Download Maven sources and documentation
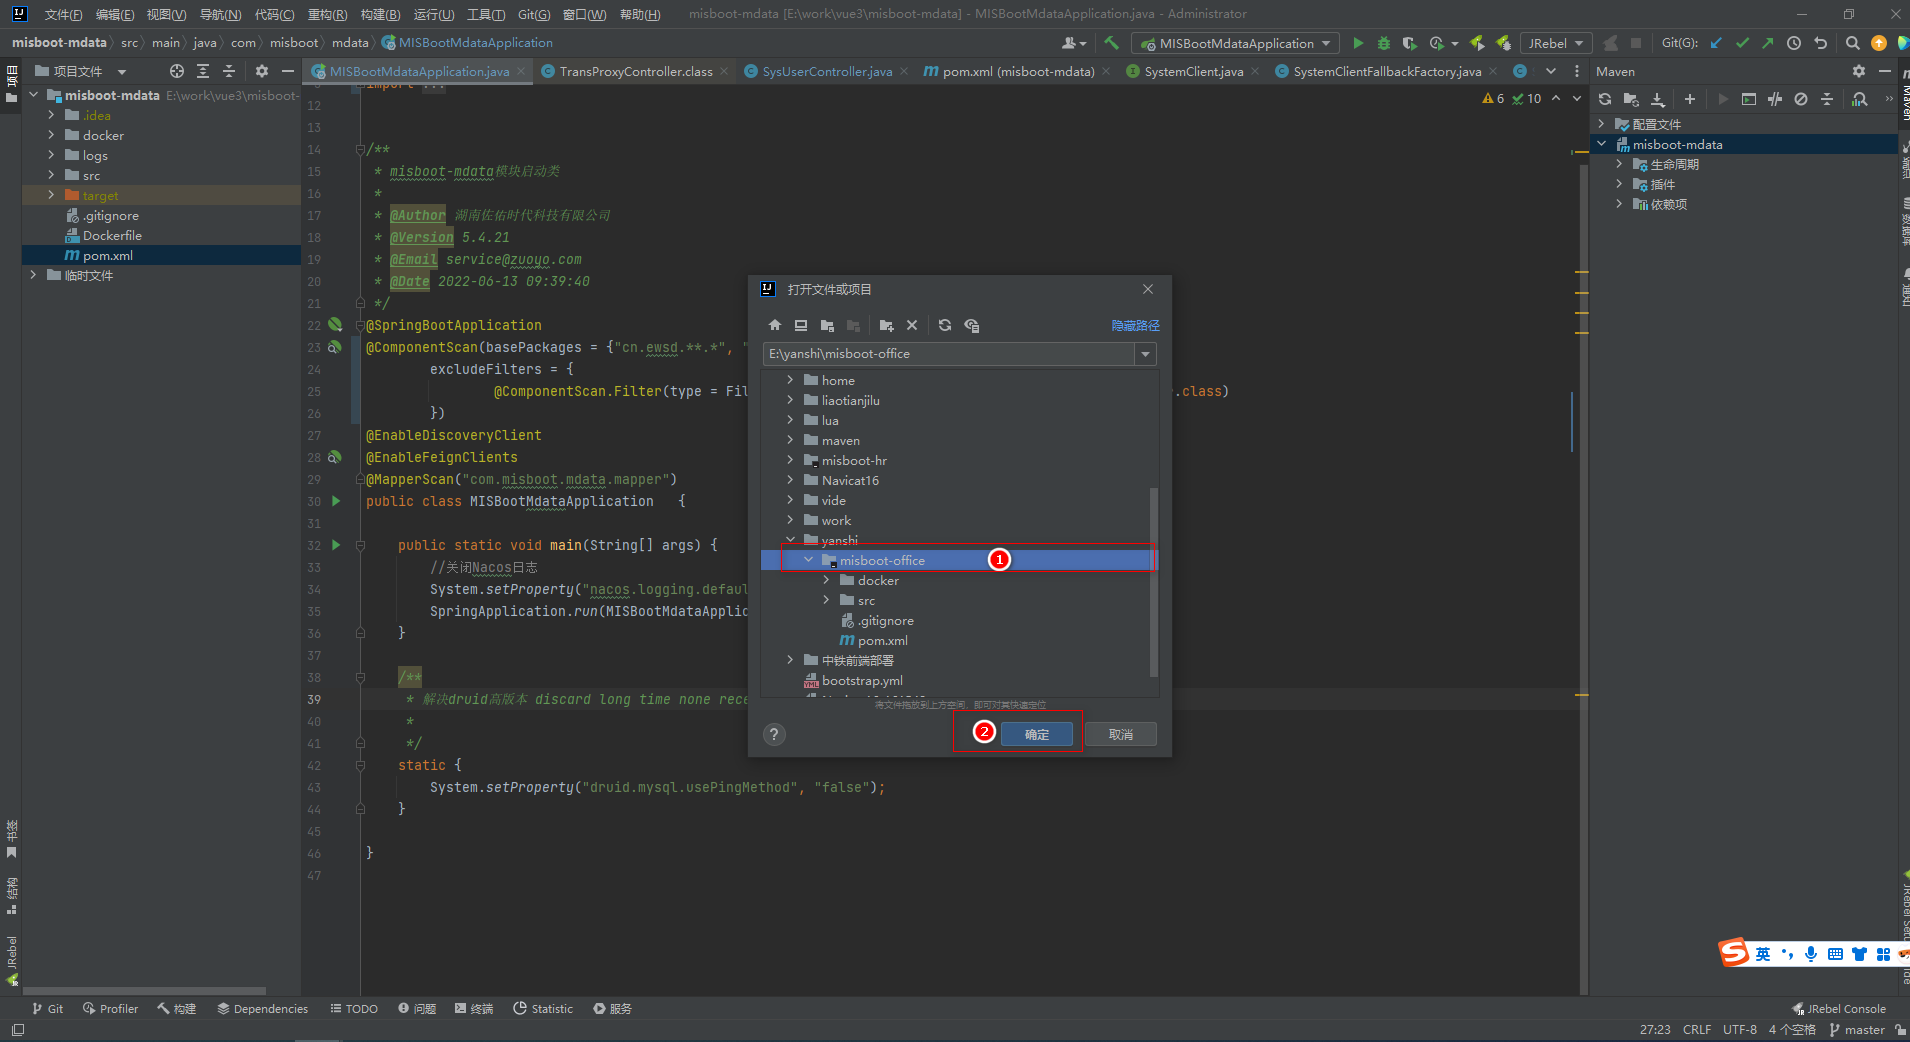Image resolution: width=1910 pixels, height=1042 pixels. coord(1657,99)
